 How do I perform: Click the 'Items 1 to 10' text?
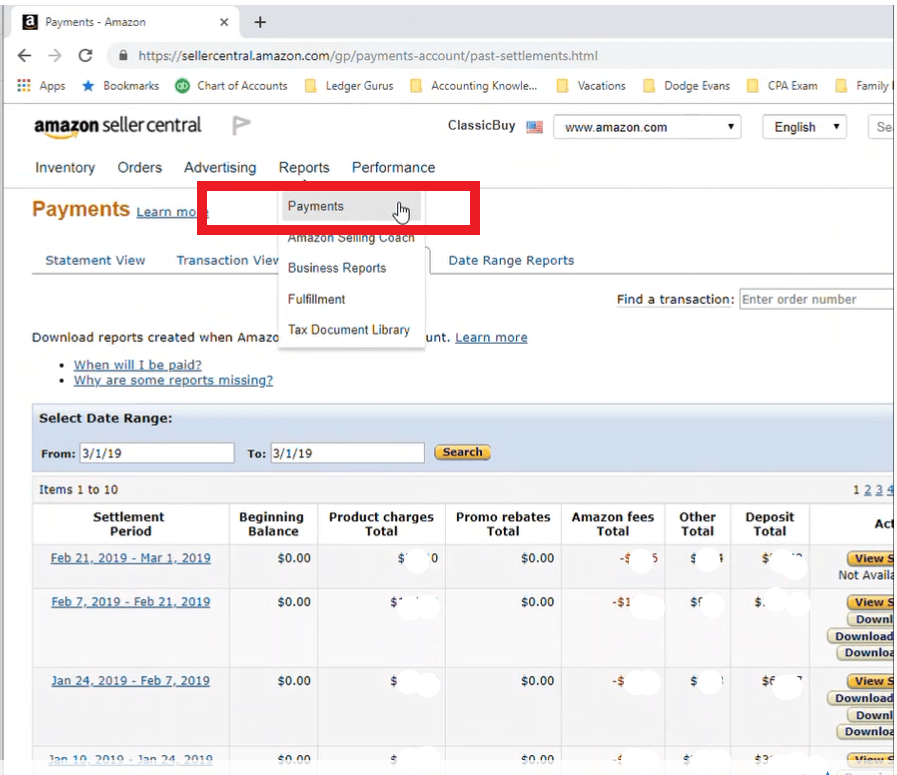[78, 490]
